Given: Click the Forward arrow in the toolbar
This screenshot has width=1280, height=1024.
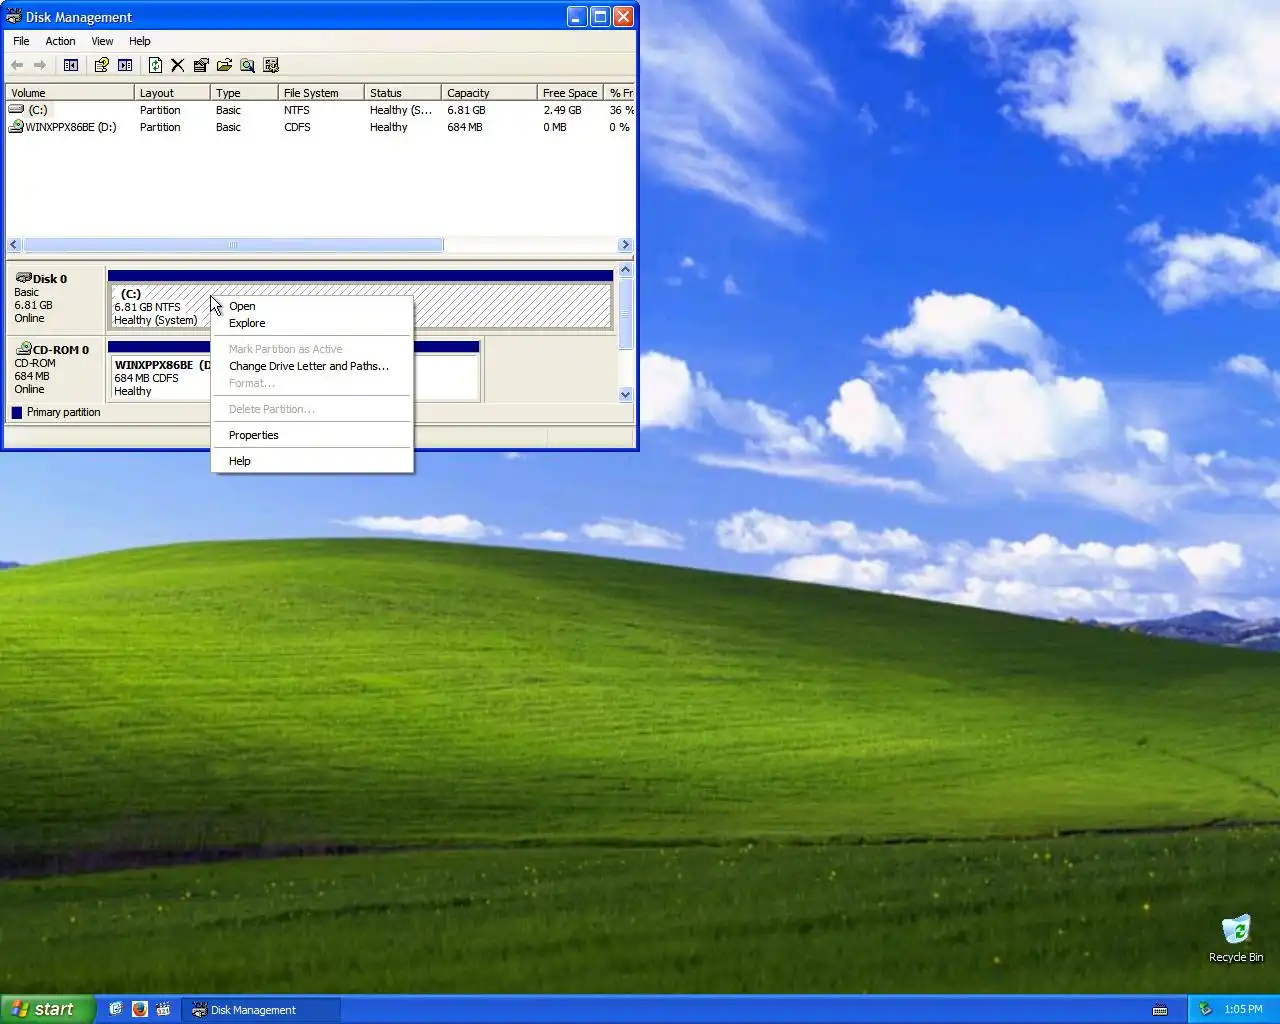Looking at the screenshot, I should coord(40,65).
